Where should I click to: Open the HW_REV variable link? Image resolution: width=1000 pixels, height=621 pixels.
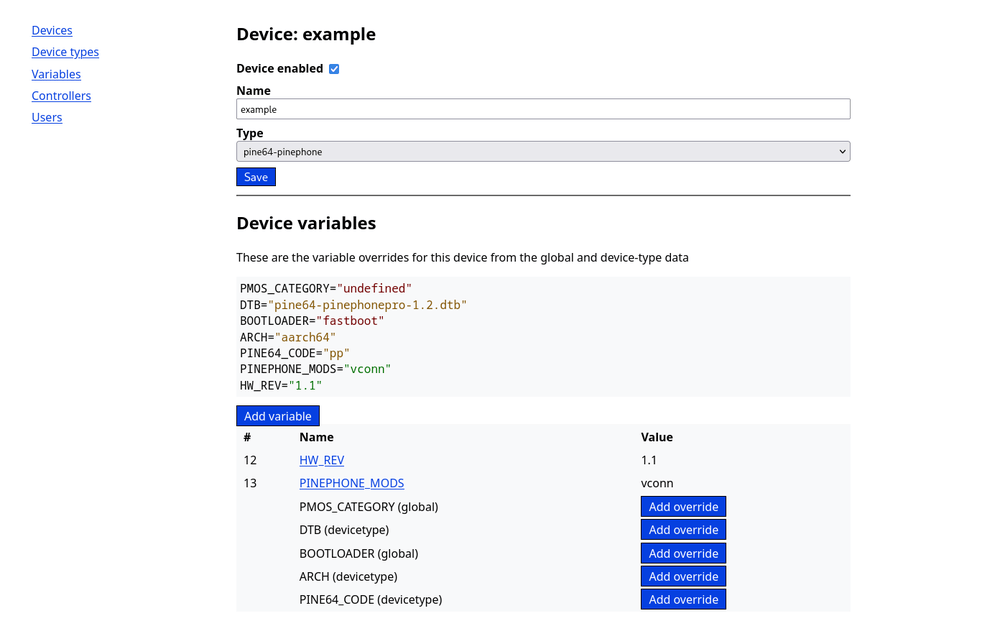(321, 460)
